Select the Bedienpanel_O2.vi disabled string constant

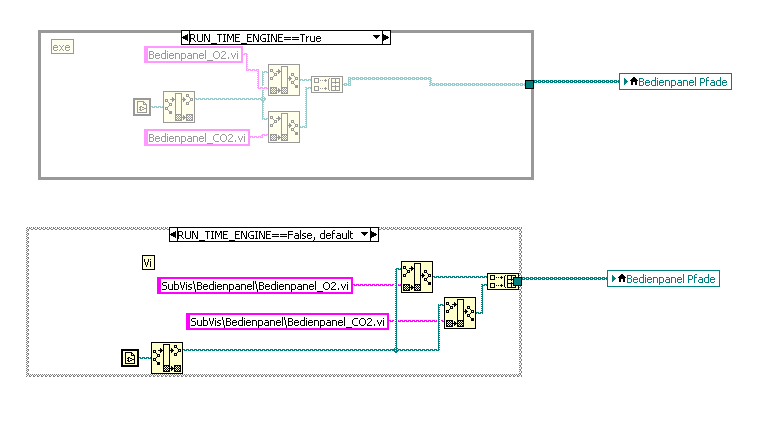tap(194, 55)
